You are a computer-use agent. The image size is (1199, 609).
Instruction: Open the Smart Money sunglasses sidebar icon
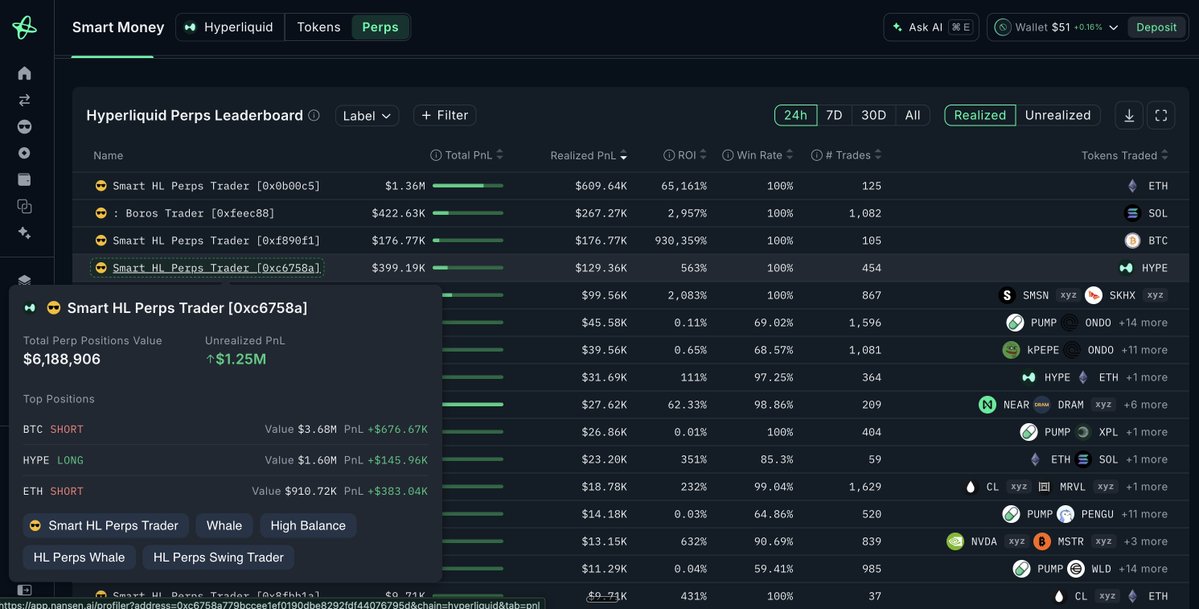(x=24, y=126)
